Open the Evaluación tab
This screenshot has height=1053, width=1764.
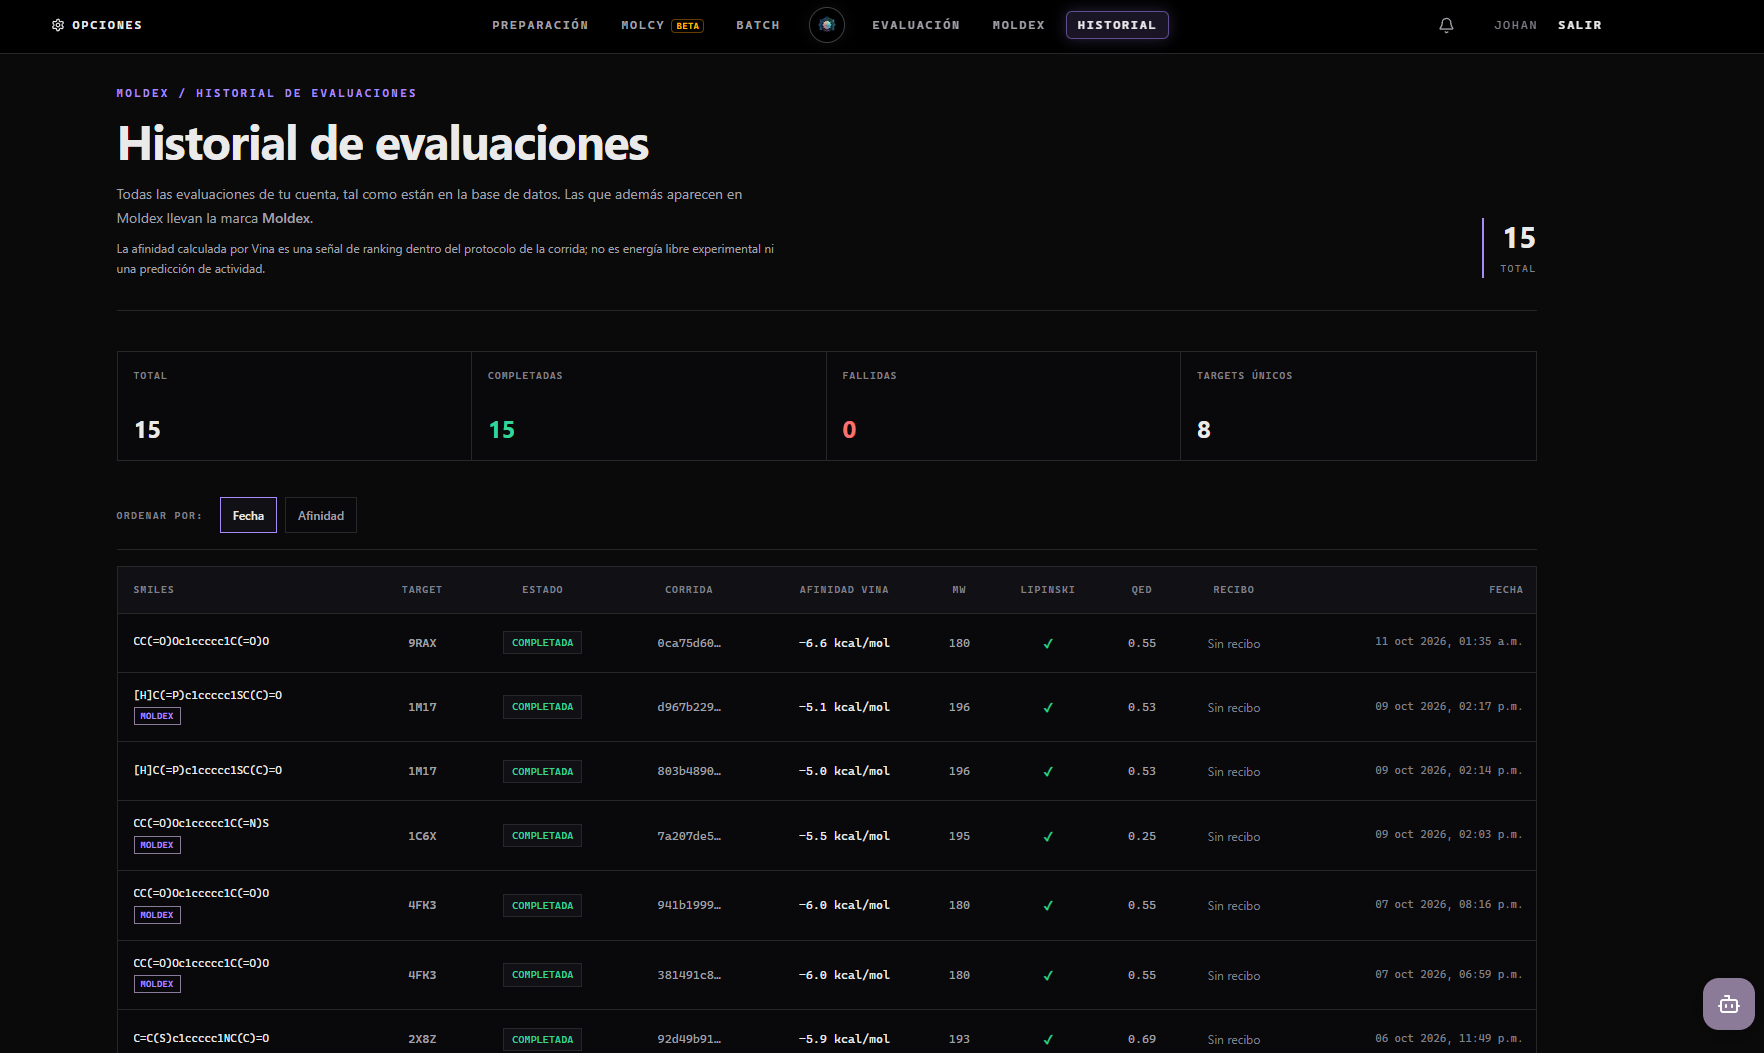coord(916,25)
